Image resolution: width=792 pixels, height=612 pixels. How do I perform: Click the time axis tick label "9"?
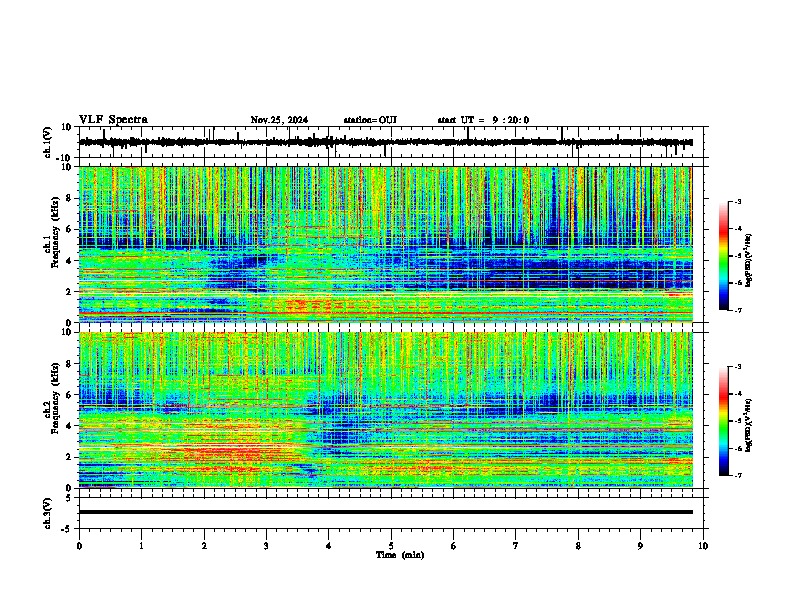coord(640,546)
